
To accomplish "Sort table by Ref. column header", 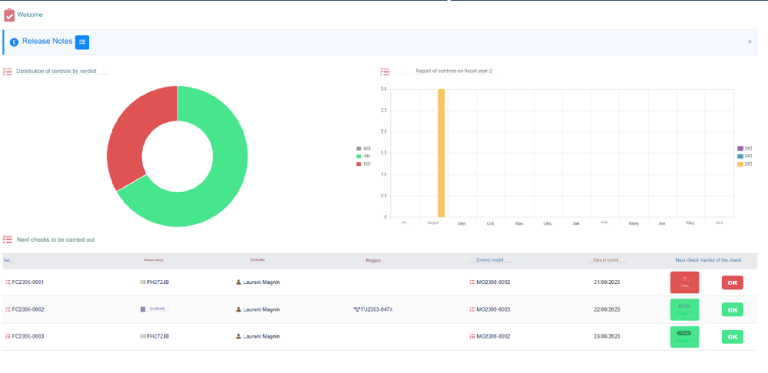I will point(7,260).
